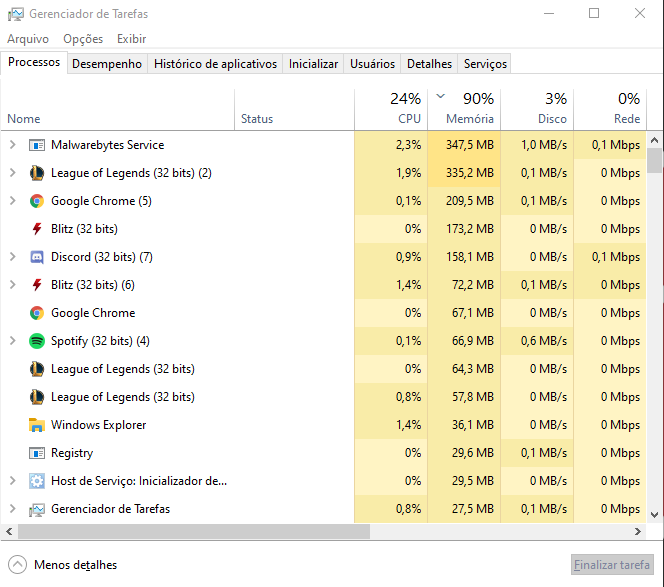Click the Finalizar tarefa button

click(x=612, y=565)
